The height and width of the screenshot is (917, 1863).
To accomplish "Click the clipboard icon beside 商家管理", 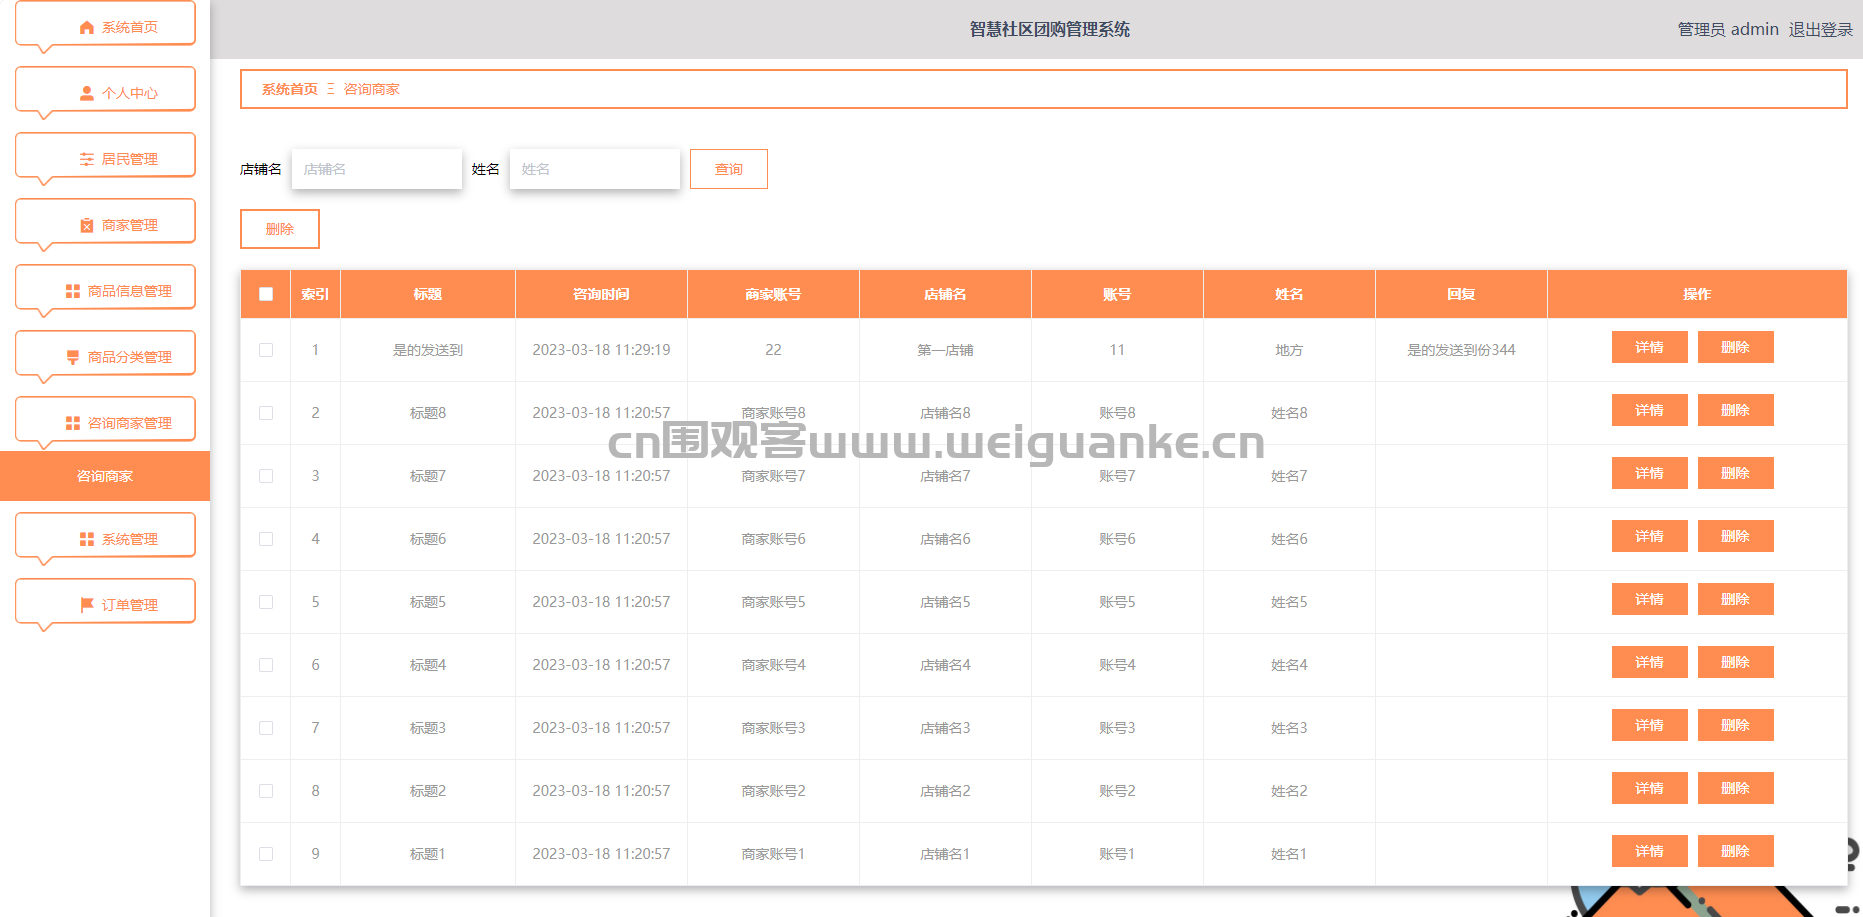I will (87, 226).
